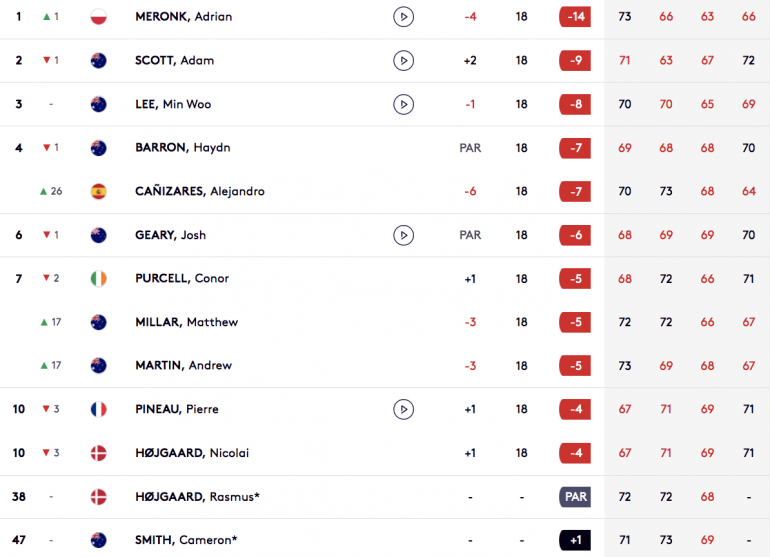This screenshot has width=770, height=557.
Task: Click the Denmark flag beside Nicolai Højgaard
Action: [99, 453]
